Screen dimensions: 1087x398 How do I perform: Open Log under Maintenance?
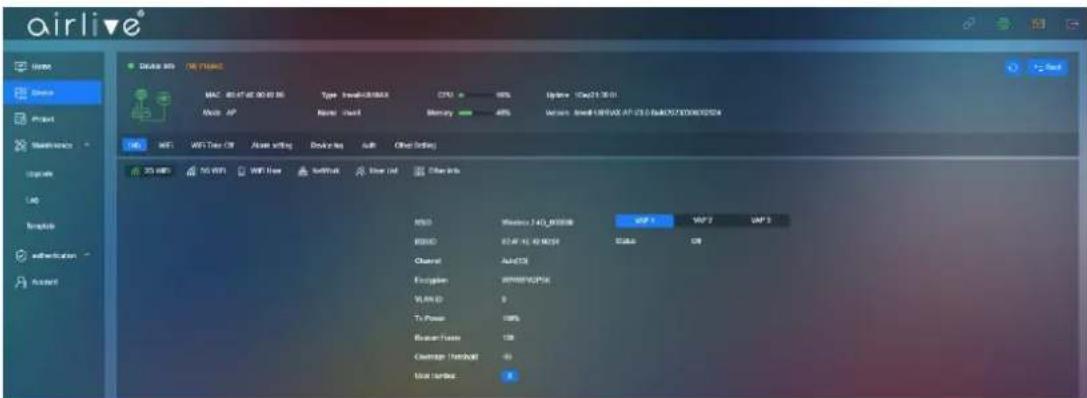tap(32, 200)
